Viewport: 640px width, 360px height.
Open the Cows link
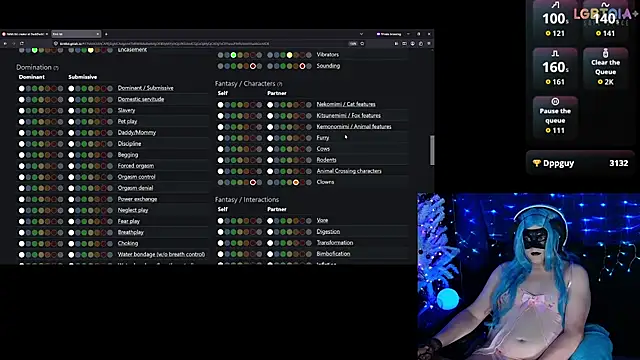[x=323, y=149]
